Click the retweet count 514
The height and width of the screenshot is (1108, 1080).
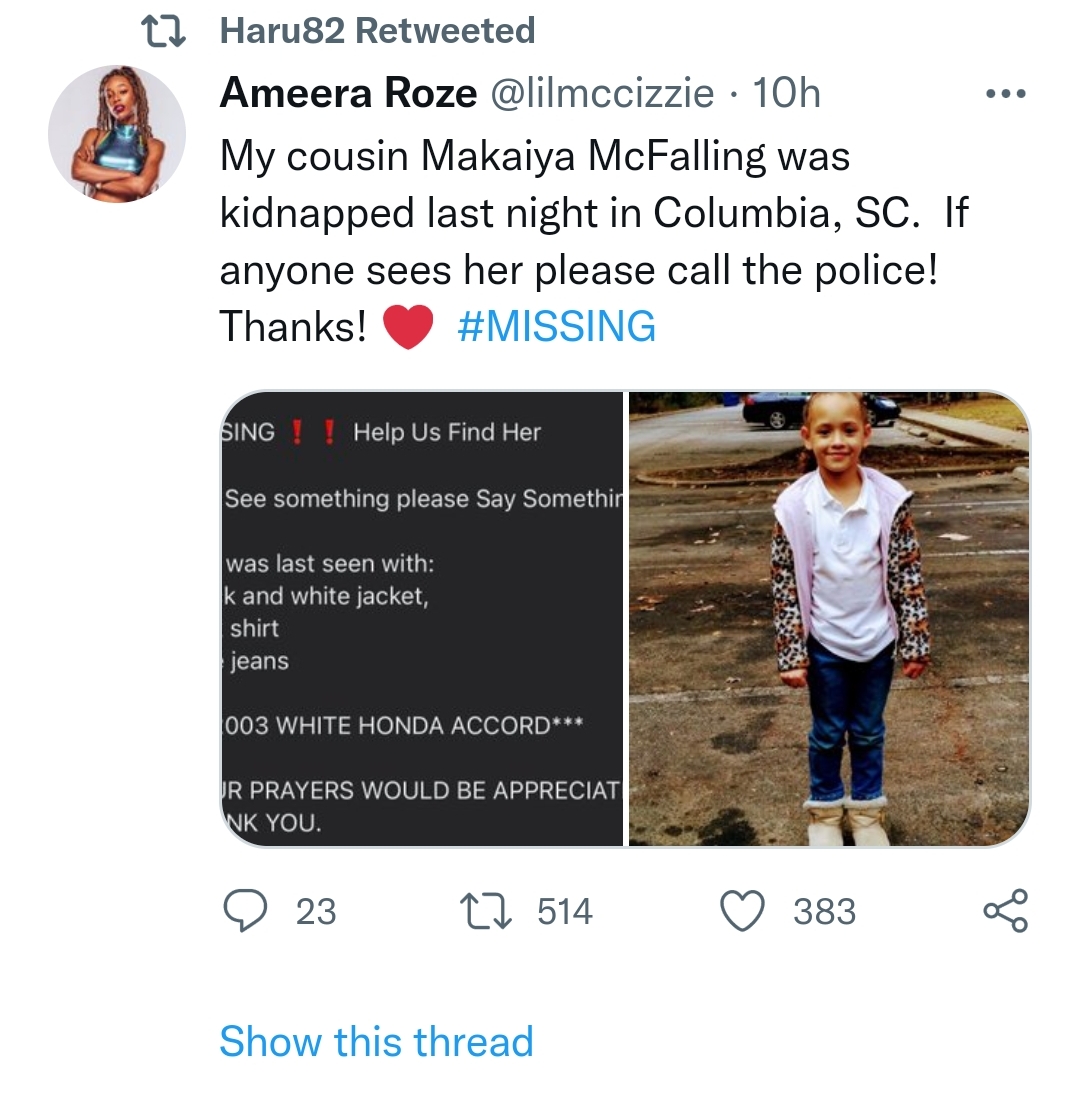(565, 912)
